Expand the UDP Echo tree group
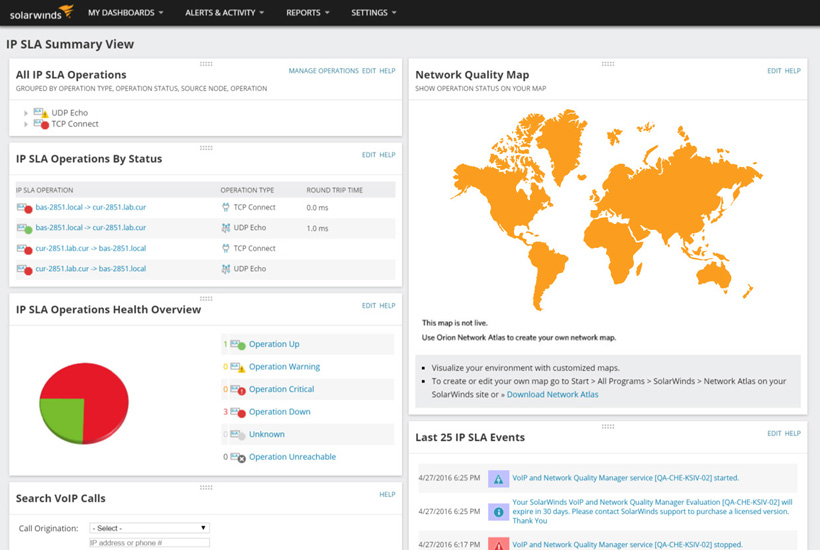820x550 pixels. pos(26,113)
